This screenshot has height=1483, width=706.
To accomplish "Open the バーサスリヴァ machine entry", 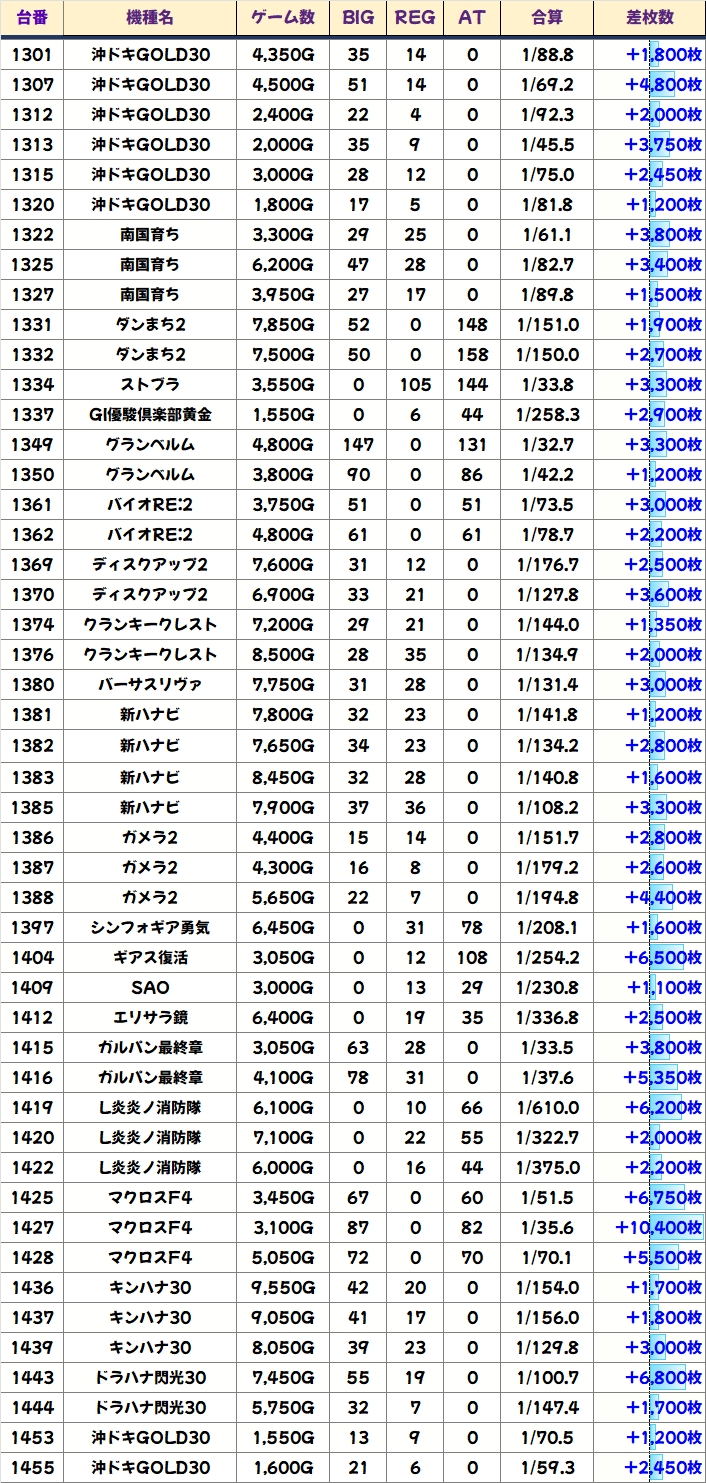I will click(x=150, y=685).
